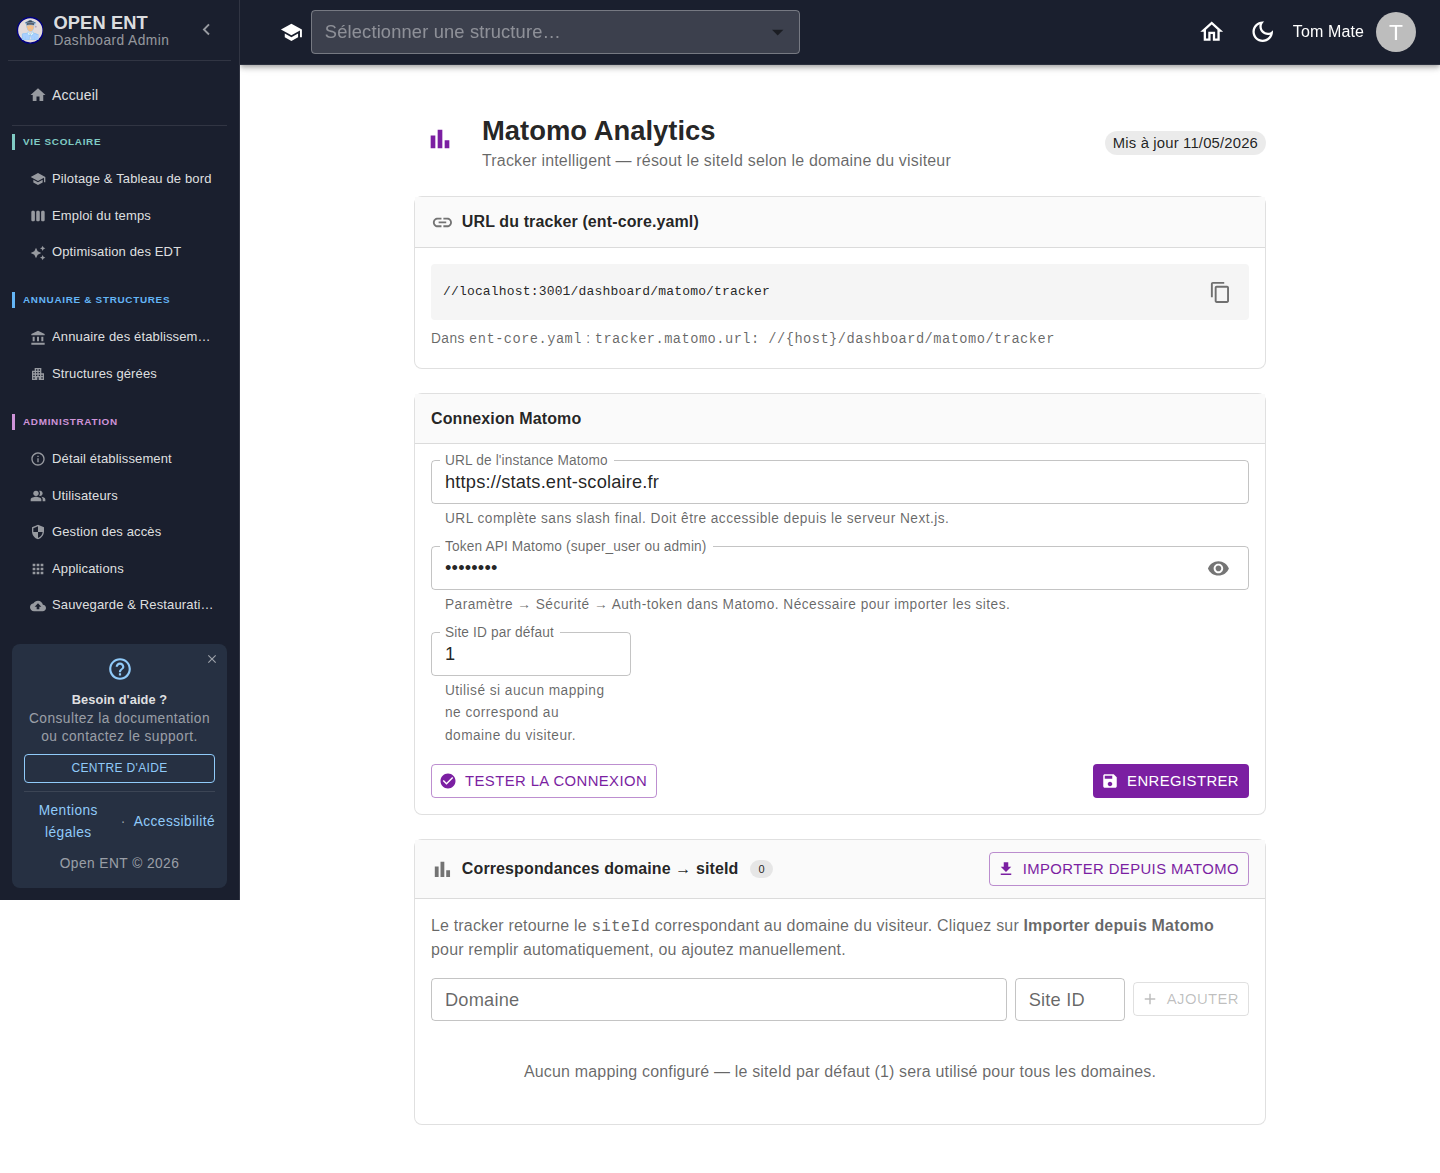The image size is (1440, 1173).
Task: Click the Pilotage graduation cap icon
Action: tap(38, 179)
